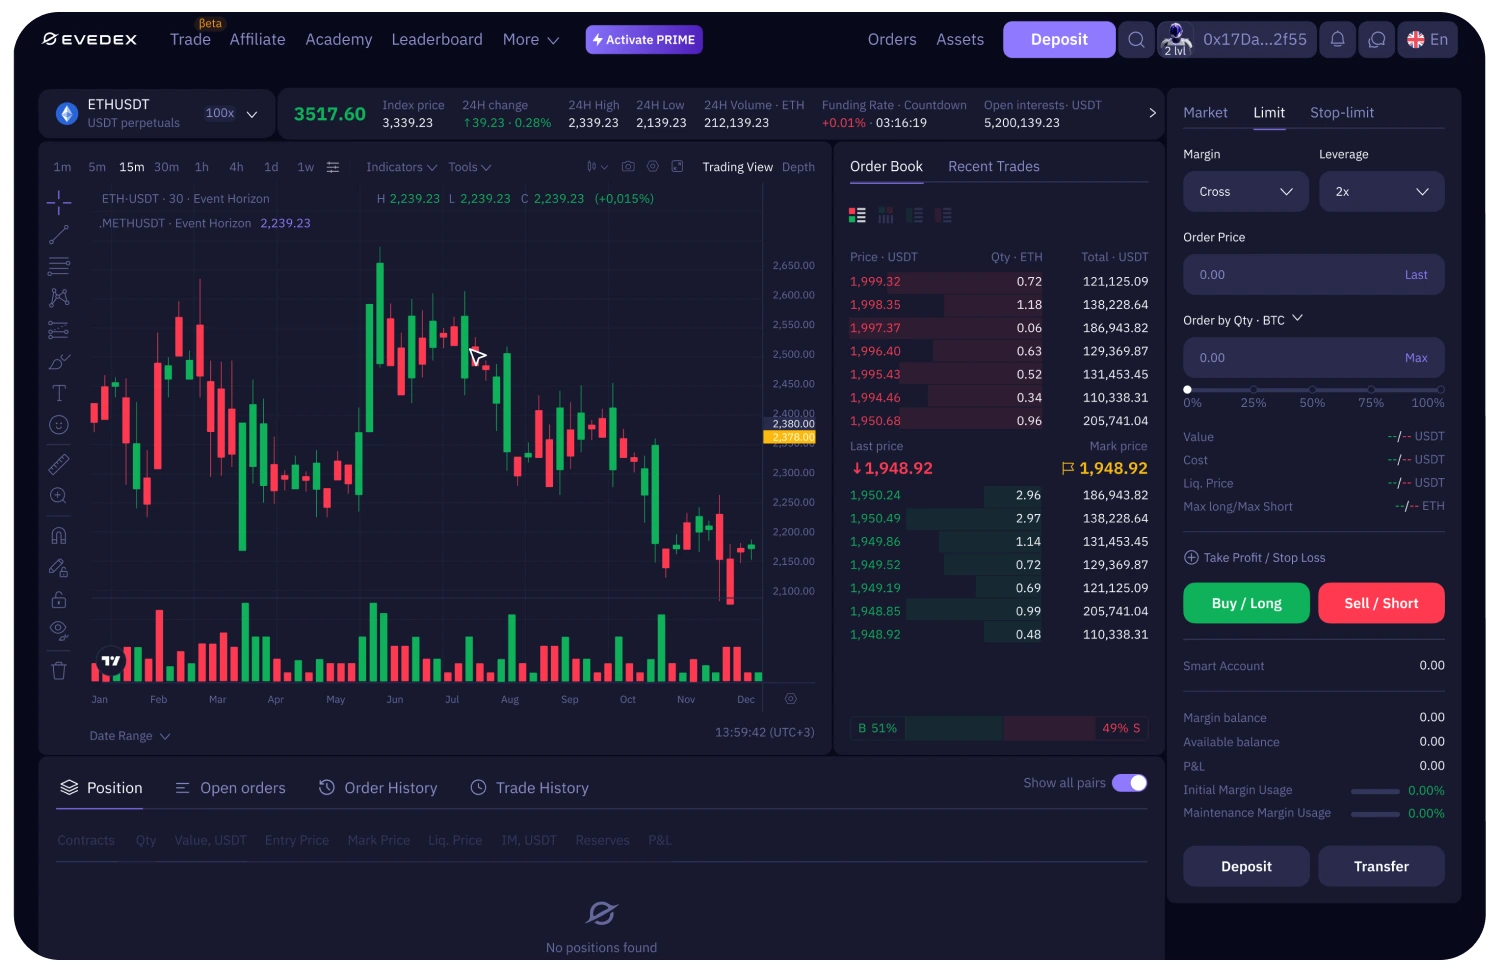Viewport: 1498px width, 972px height.
Task: Take chart snapshot with camera icon
Action: tap(628, 167)
